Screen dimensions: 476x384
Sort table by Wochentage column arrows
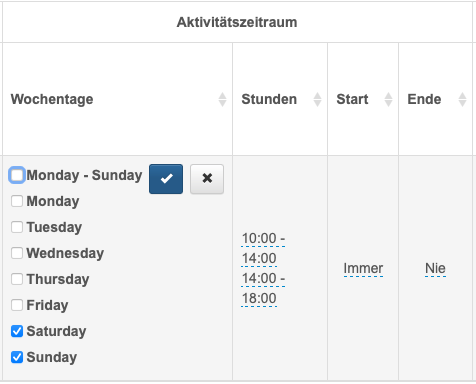click(x=222, y=99)
